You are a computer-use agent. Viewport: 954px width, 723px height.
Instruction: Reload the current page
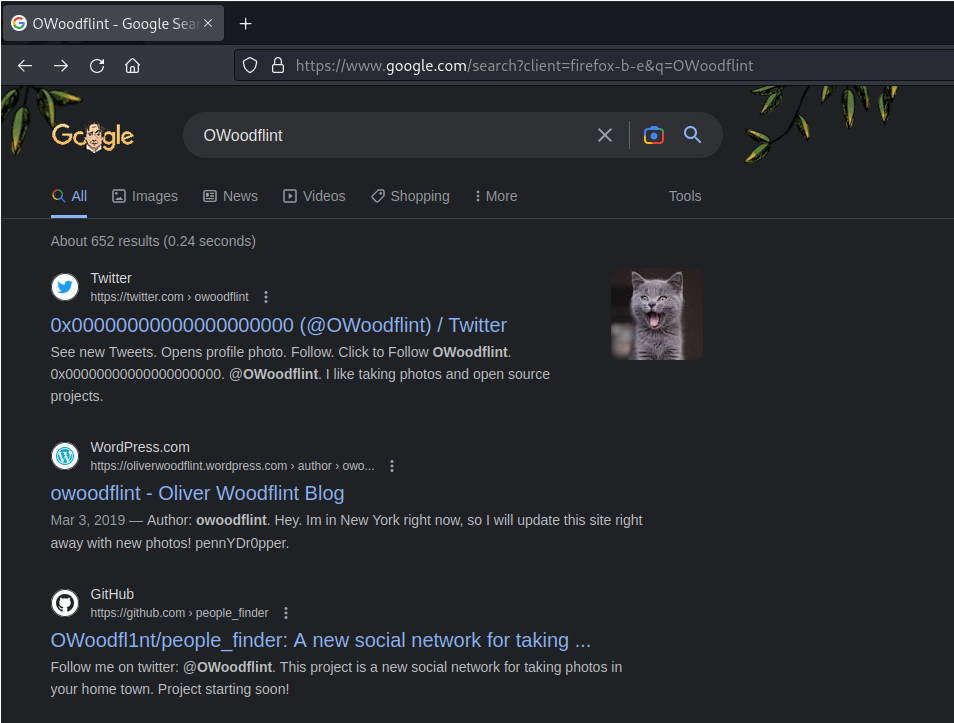click(96, 64)
